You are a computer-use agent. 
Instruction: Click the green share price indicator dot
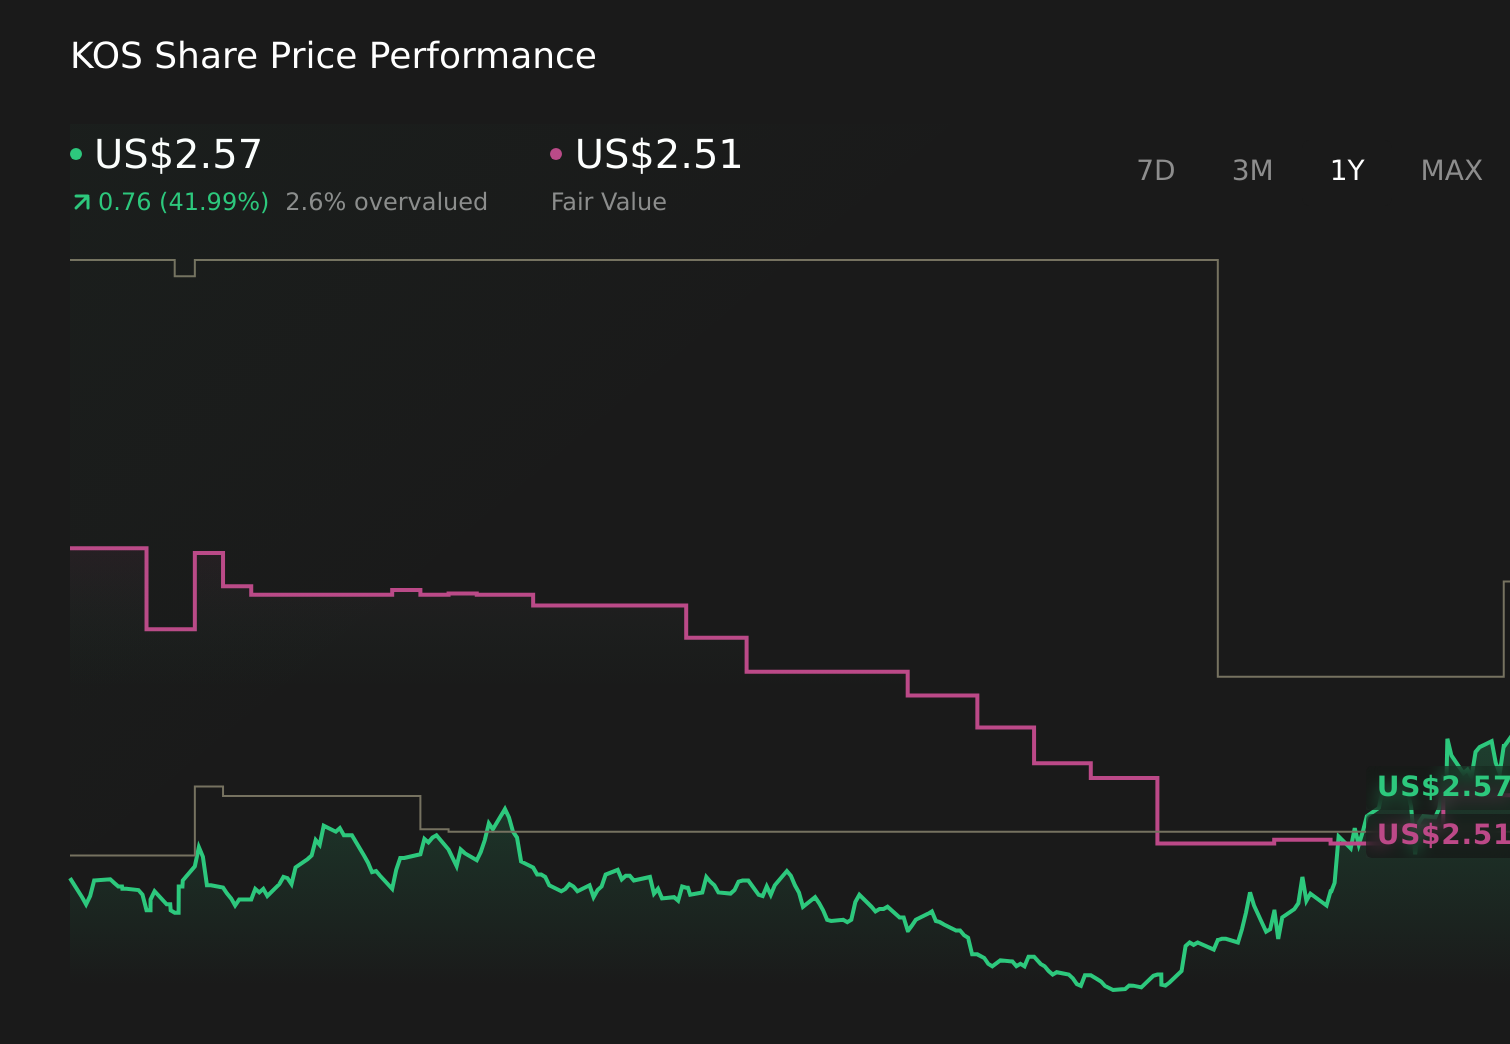(76, 153)
